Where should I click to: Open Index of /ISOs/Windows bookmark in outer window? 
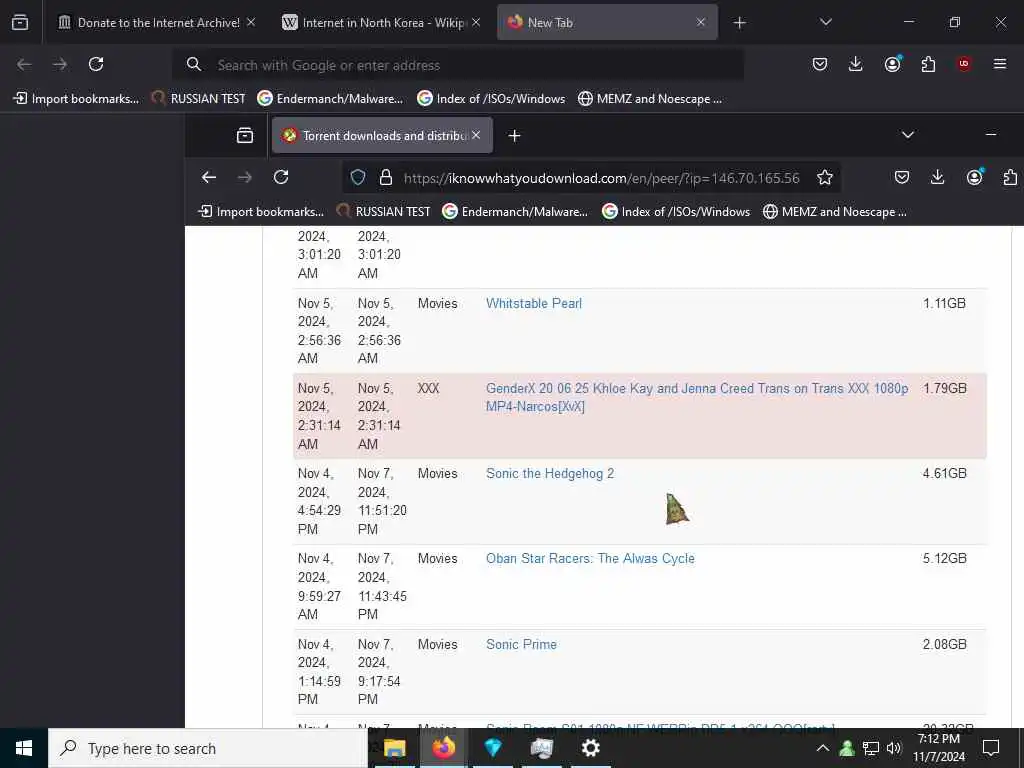491,99
